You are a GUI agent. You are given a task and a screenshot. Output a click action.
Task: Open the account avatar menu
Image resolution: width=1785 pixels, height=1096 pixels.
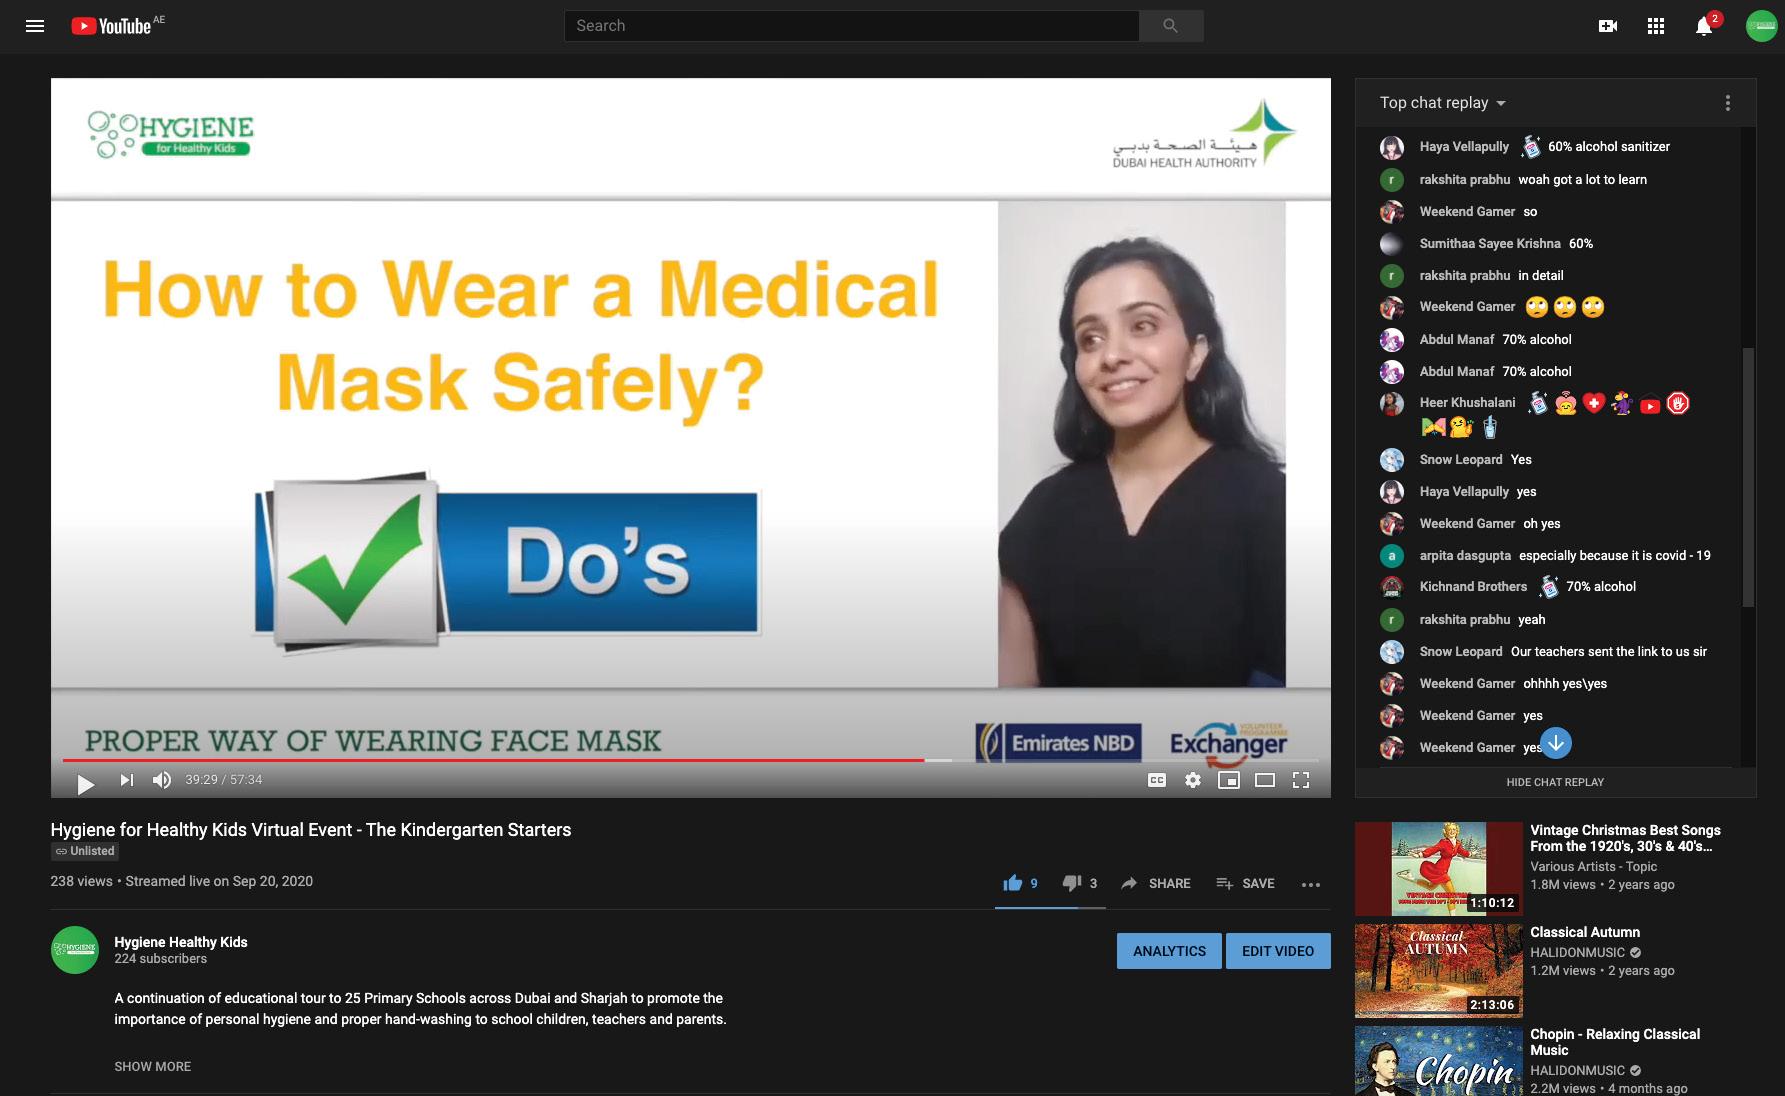1761,26
